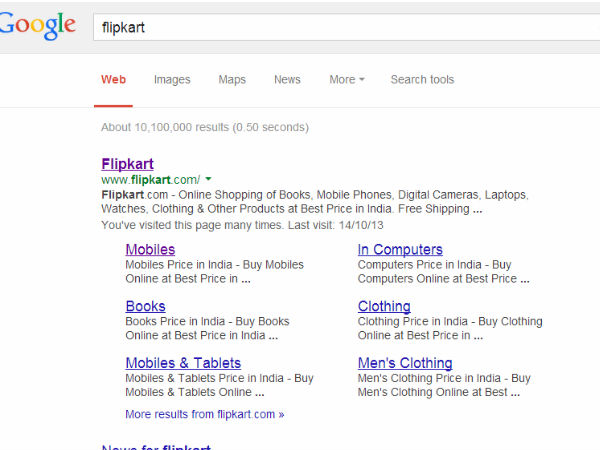Screen dimensions: 600x450
Task: Open the Mobiles sitelink
Action: 150,249
